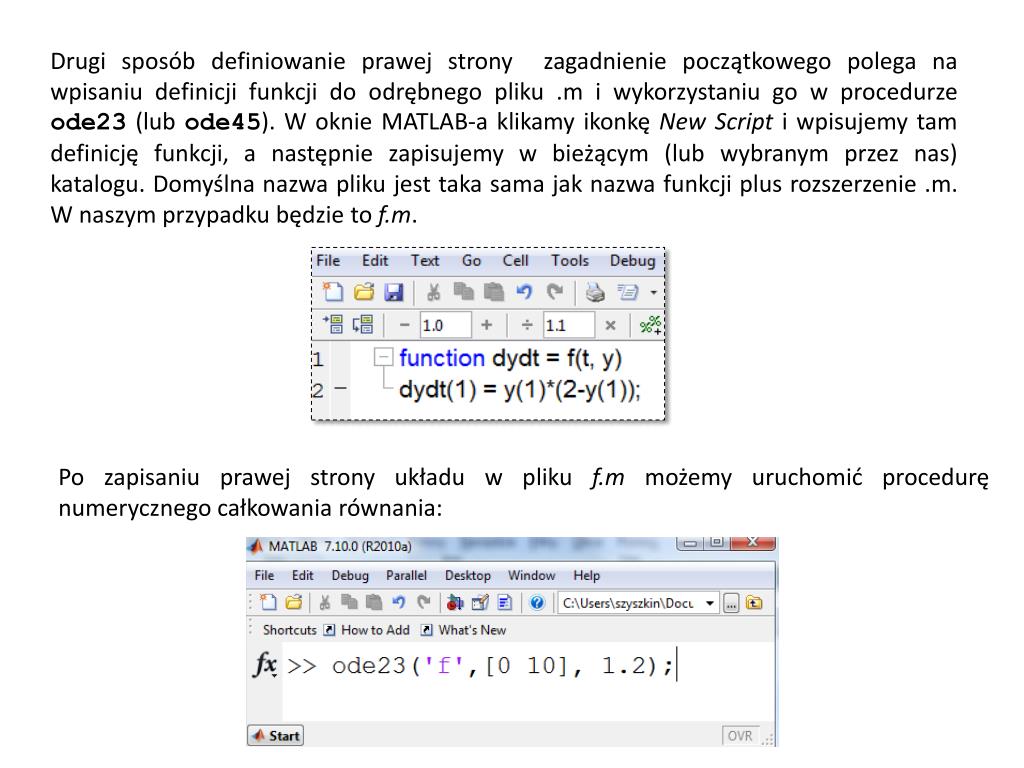Open the Help menu
The image size is (1024, 768).
586,576
